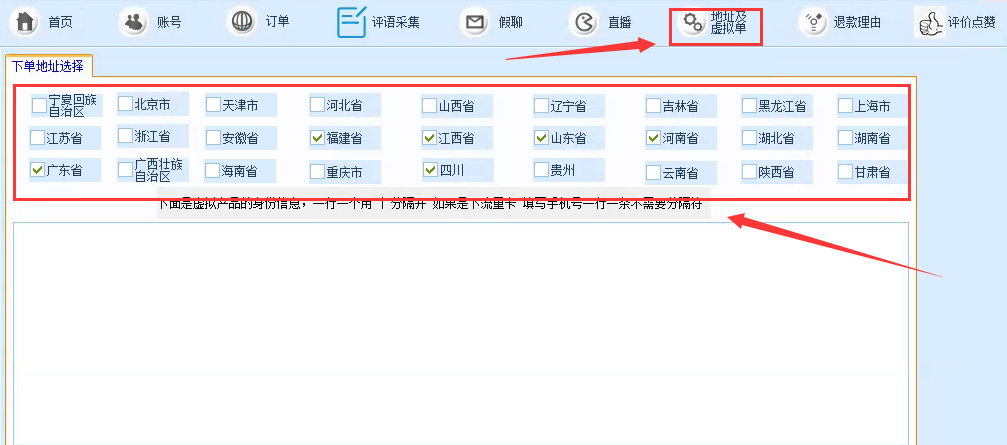1007x445 pixels.
Task: Check the 陕西省 checkbox
Action: click(749, 171)
